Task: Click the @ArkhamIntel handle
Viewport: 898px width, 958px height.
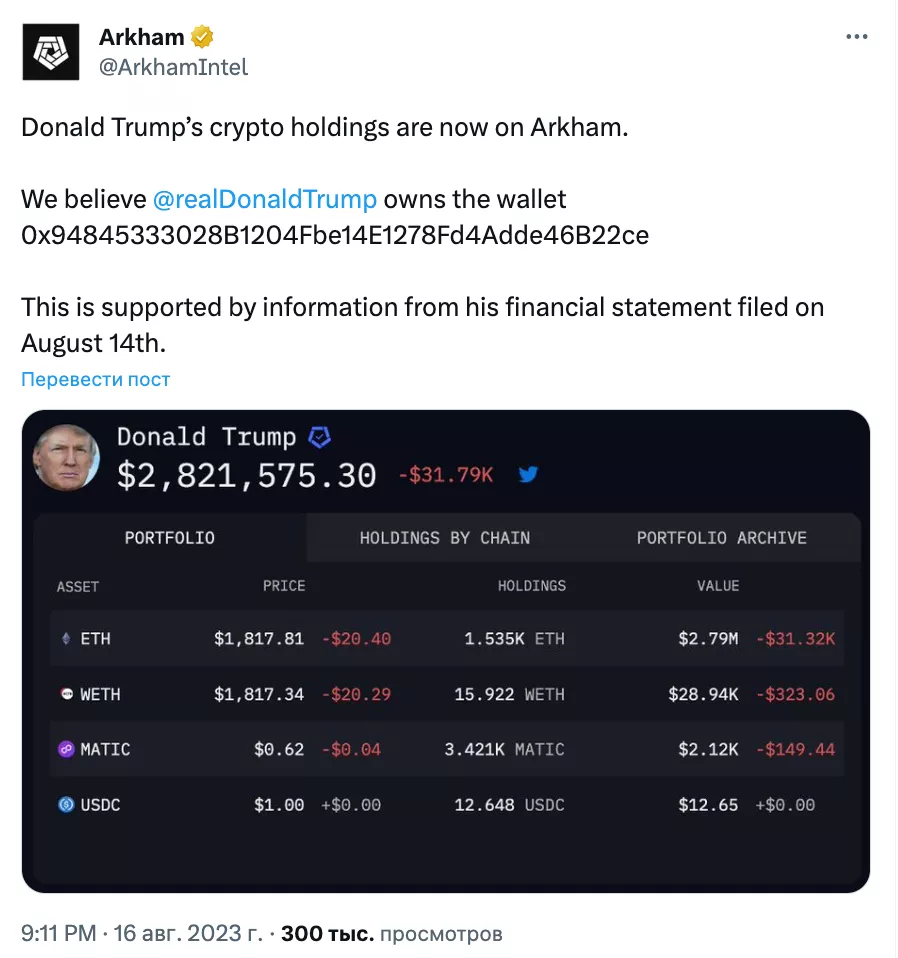Action: click(x=173, y=67)
